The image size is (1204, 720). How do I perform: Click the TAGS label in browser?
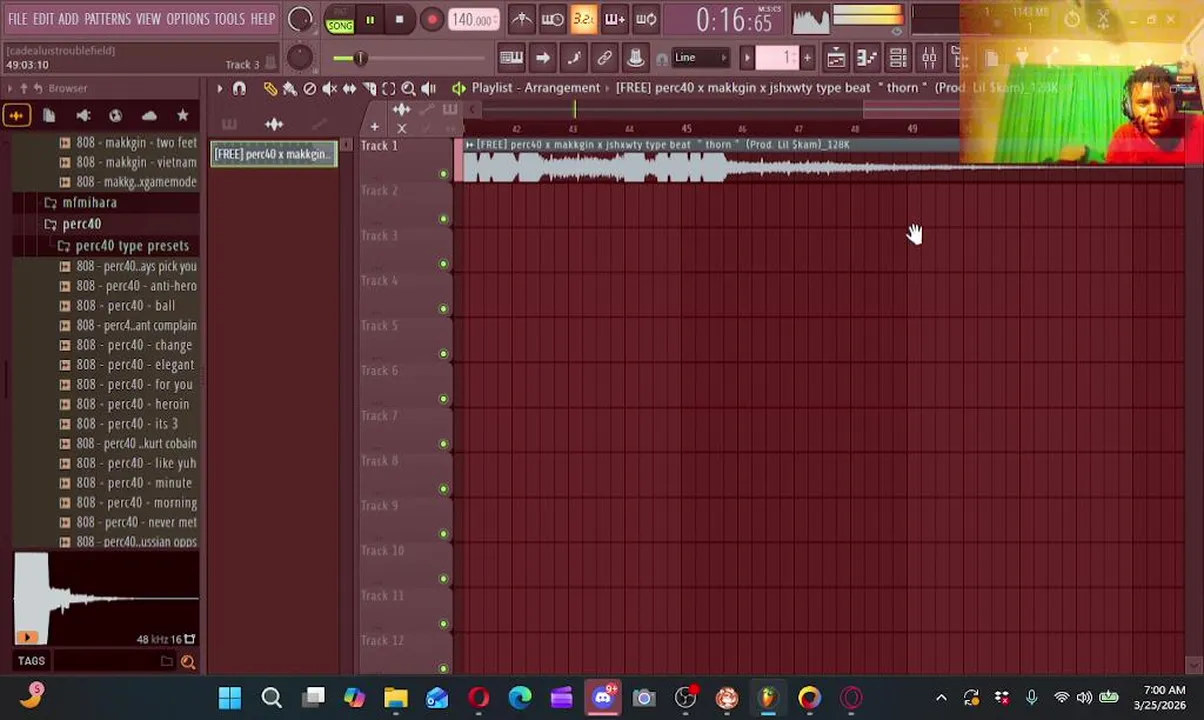[x=31, y=661]
